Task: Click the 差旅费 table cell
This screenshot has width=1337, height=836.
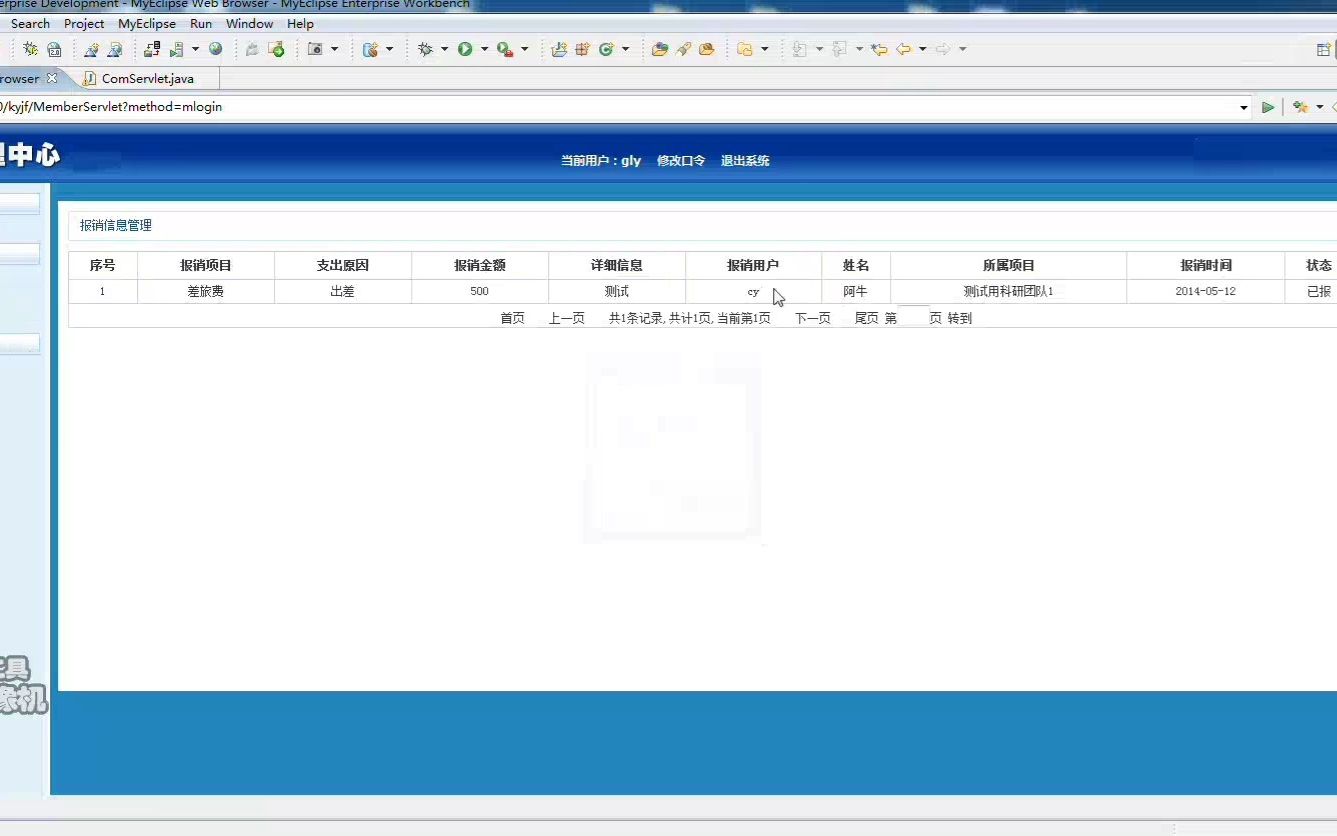Action: pos(205,292)
